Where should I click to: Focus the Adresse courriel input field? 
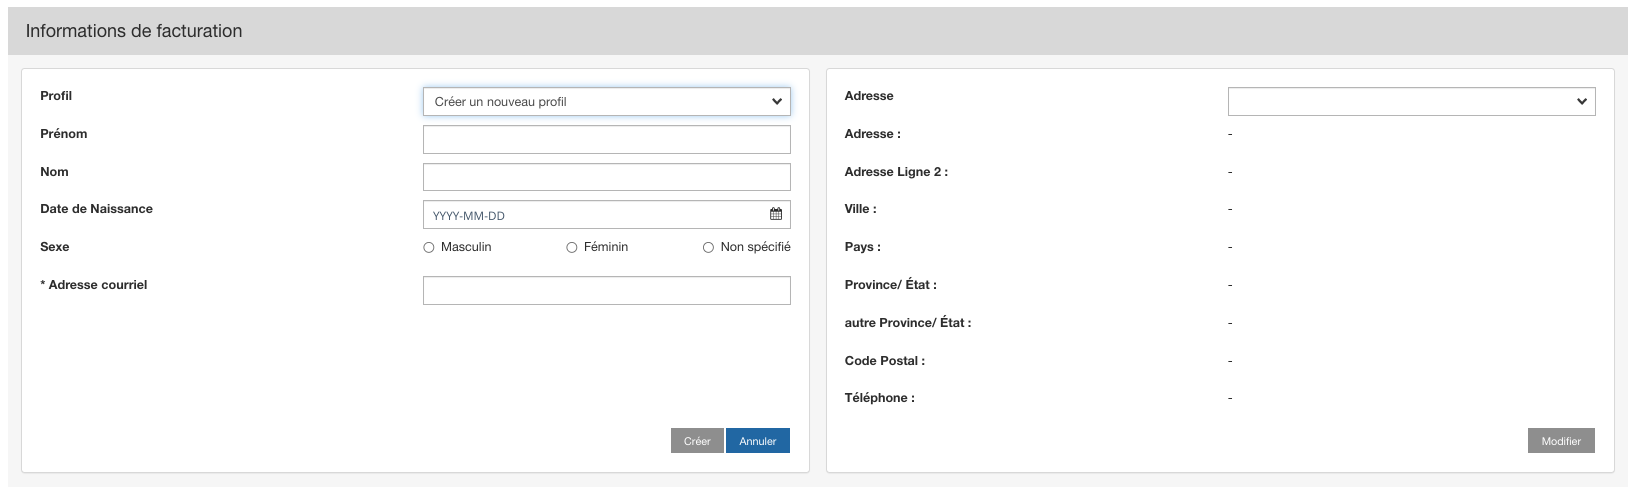tap(606, 291)
